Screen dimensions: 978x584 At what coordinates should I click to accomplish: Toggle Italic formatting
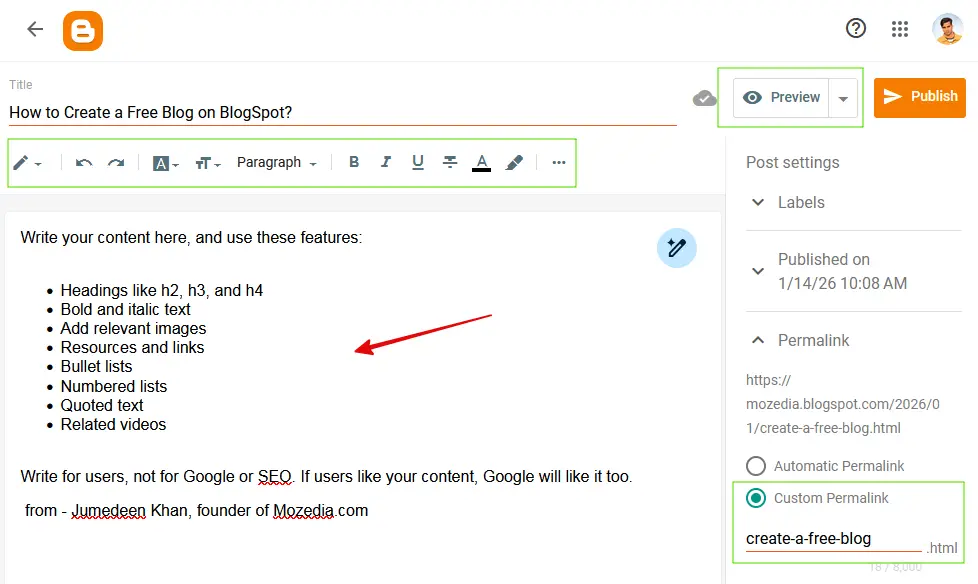(x=386, y=162)
